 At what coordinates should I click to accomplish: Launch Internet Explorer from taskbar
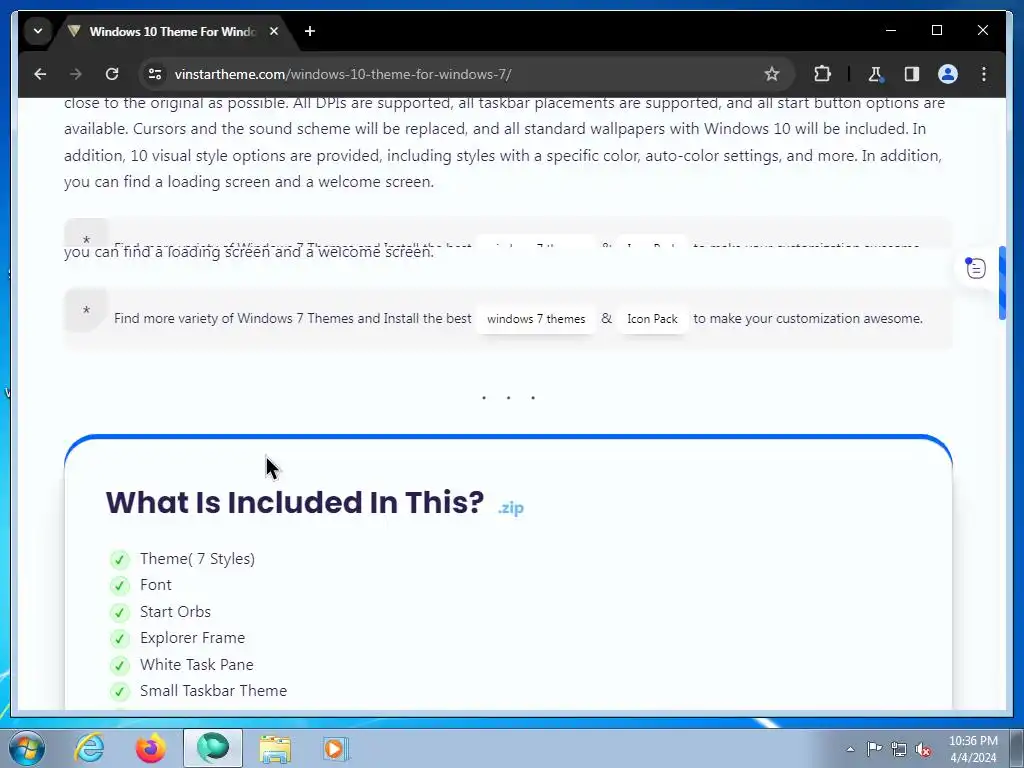pos(89,748)
